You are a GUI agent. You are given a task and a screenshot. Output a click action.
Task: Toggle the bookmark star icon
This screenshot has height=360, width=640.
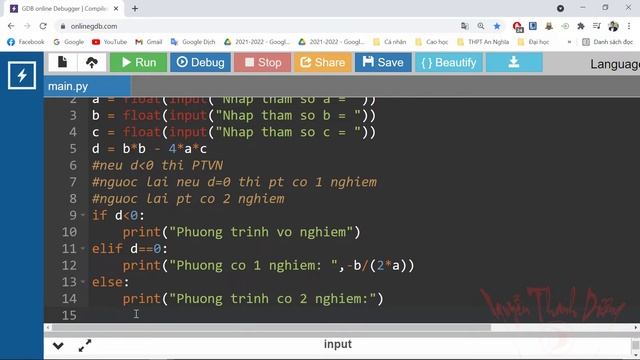pos(497,26)
